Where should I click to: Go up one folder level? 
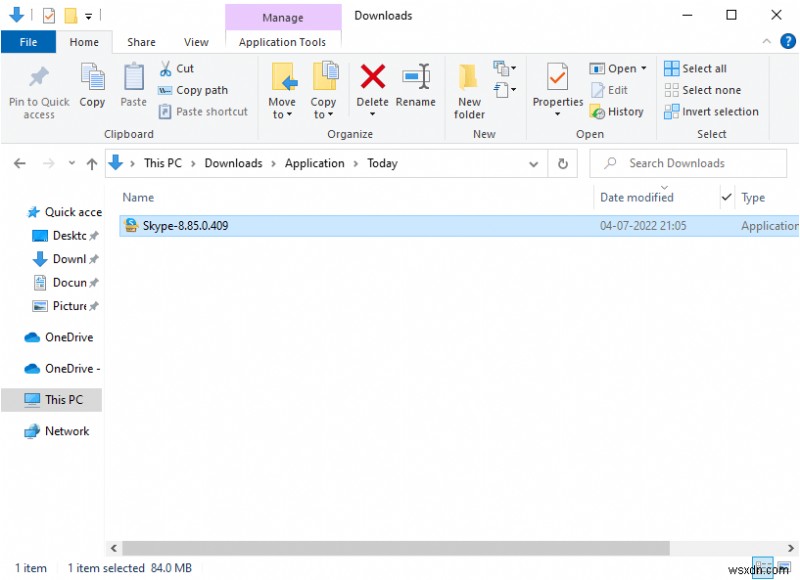coord(92,164)
